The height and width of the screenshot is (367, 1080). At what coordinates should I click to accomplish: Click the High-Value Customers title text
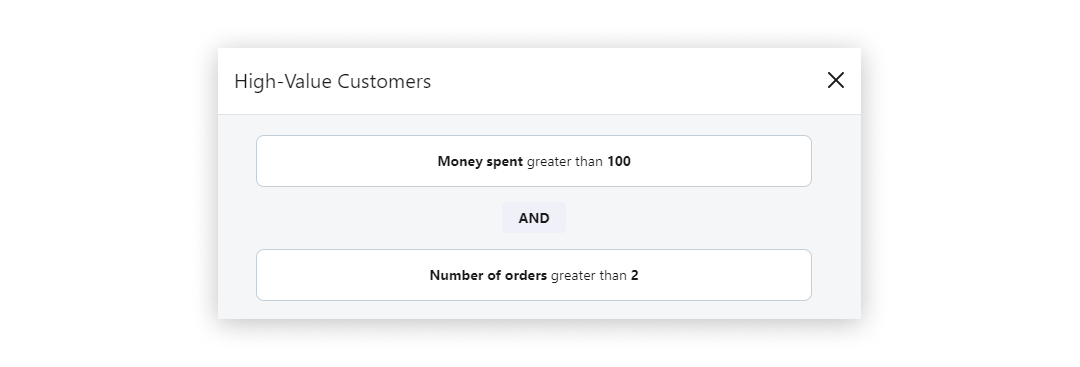tap(333, 81)
